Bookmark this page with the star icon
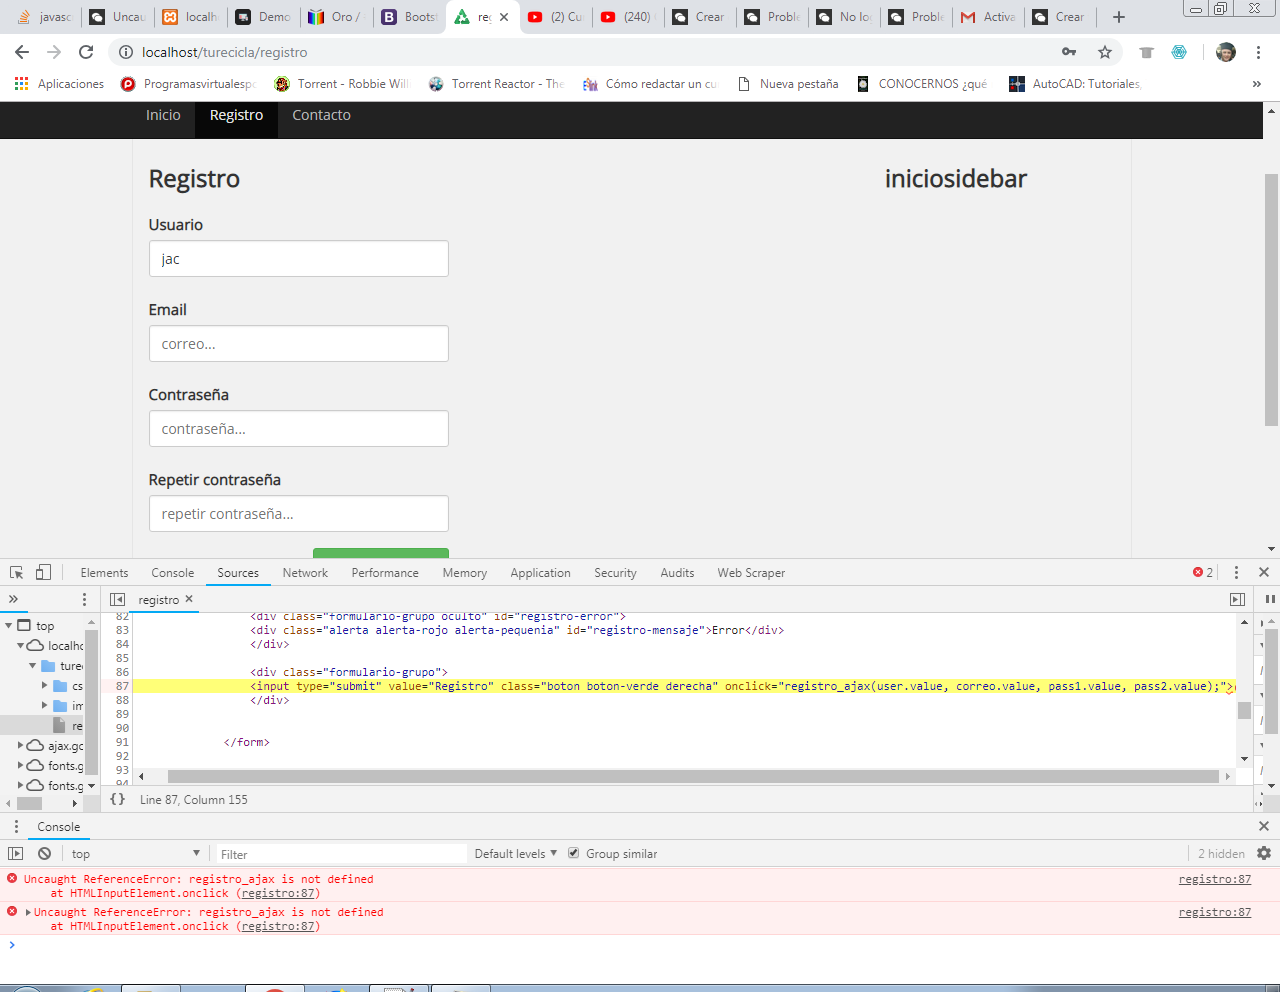 point(1105,52)
